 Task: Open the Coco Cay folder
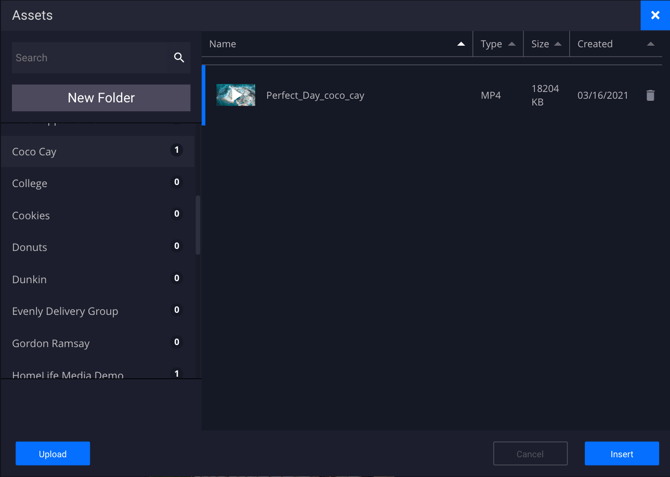coord(97,151)
